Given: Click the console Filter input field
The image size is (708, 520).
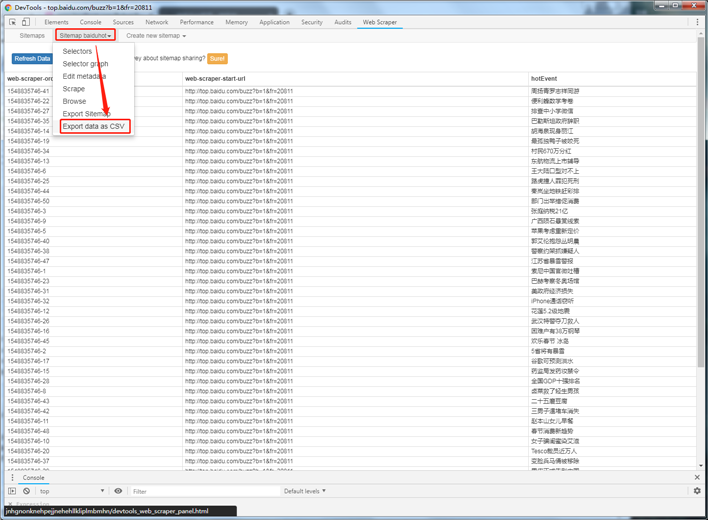Looking at the screenshot, I should pos(203,491).
